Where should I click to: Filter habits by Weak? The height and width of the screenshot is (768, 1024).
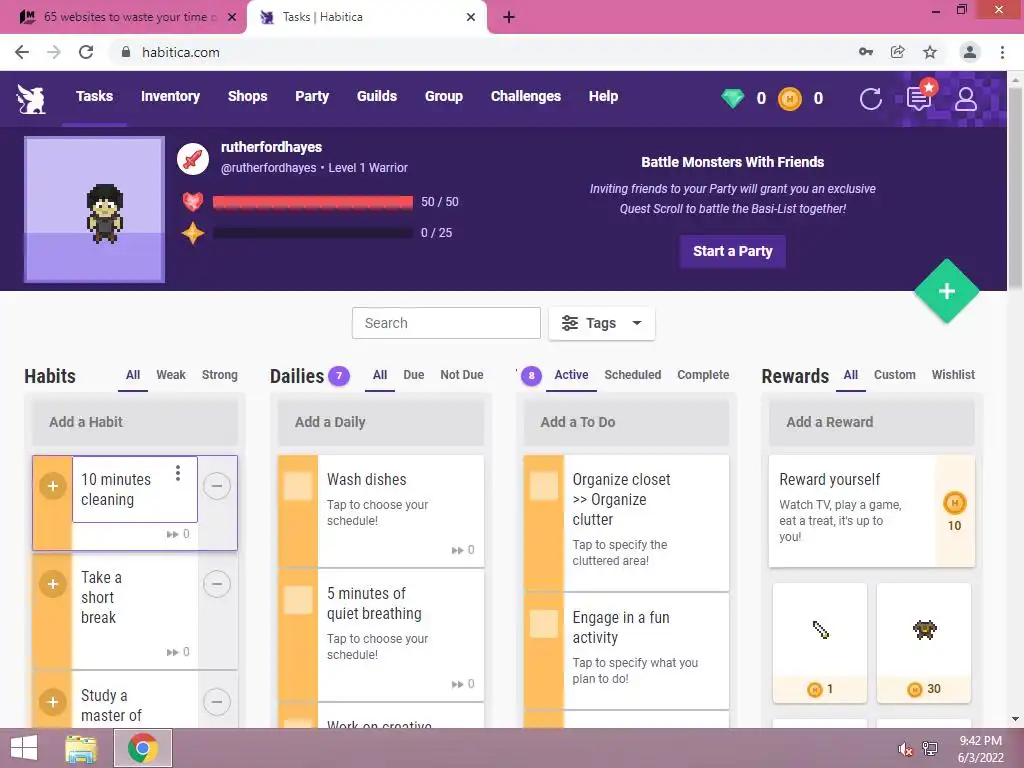coord(171,375)
